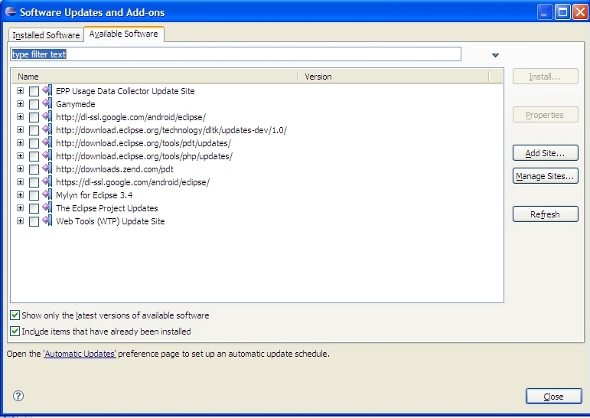Close the dialog with the Close button
The image size is (590, 418).
click(554, 397)
